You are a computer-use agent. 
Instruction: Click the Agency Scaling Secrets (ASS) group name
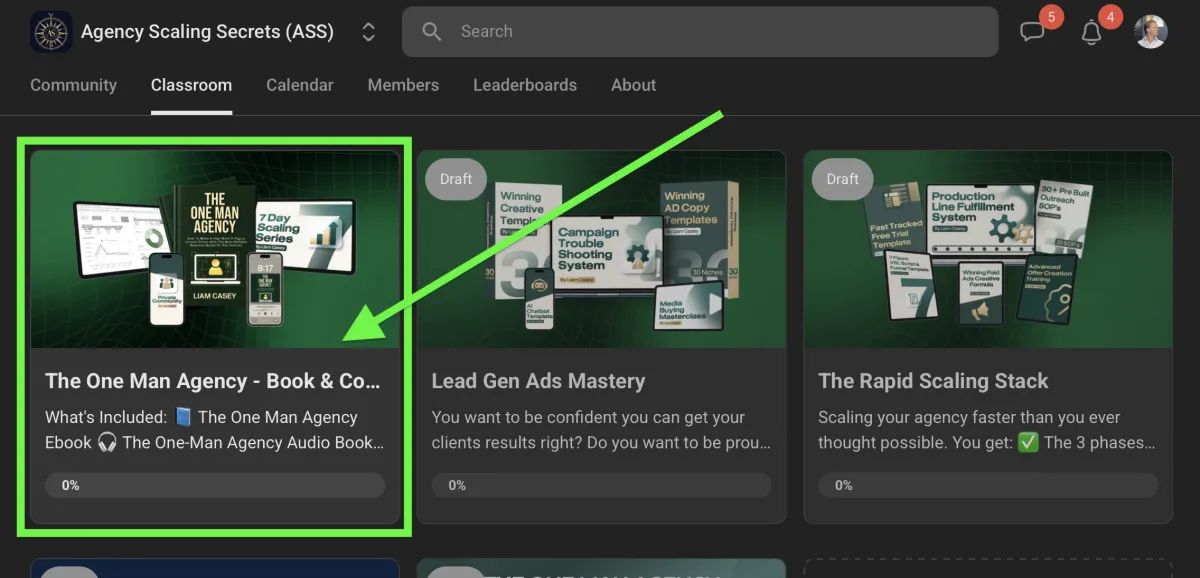pyautogui.click(x=207, y=32)
